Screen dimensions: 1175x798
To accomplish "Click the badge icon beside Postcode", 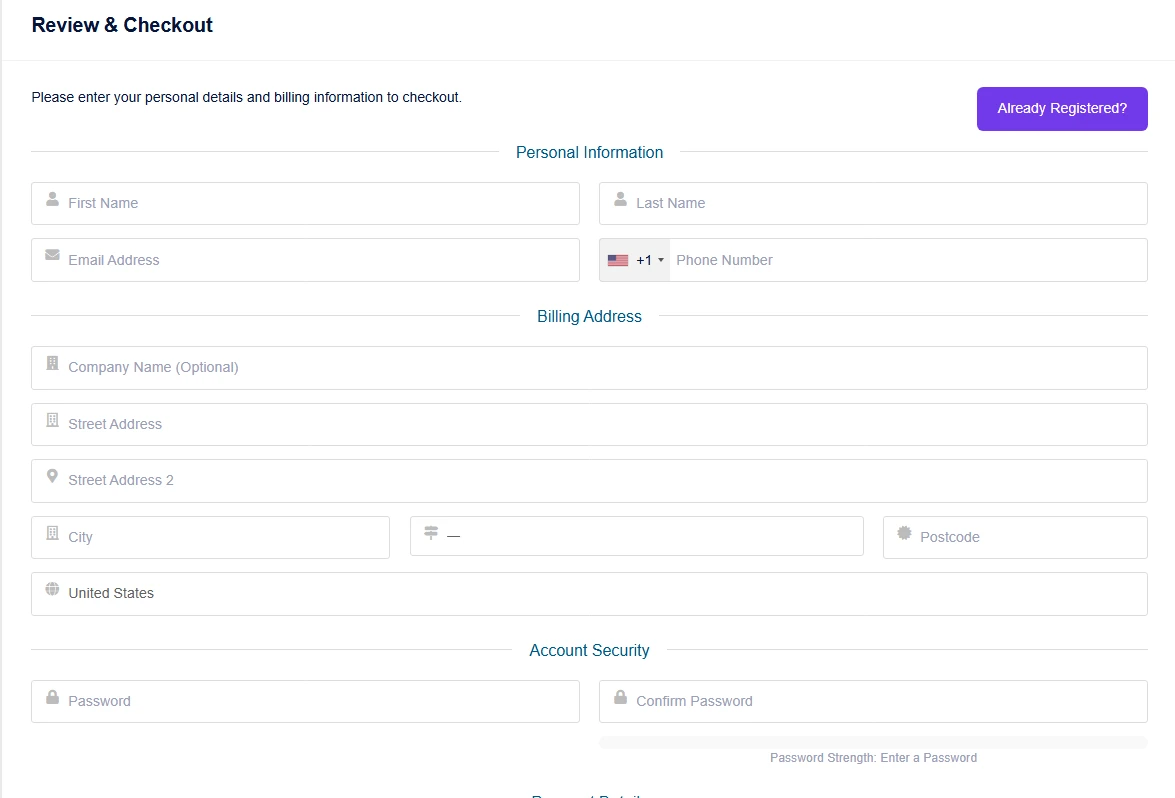I will pos(904,533).
